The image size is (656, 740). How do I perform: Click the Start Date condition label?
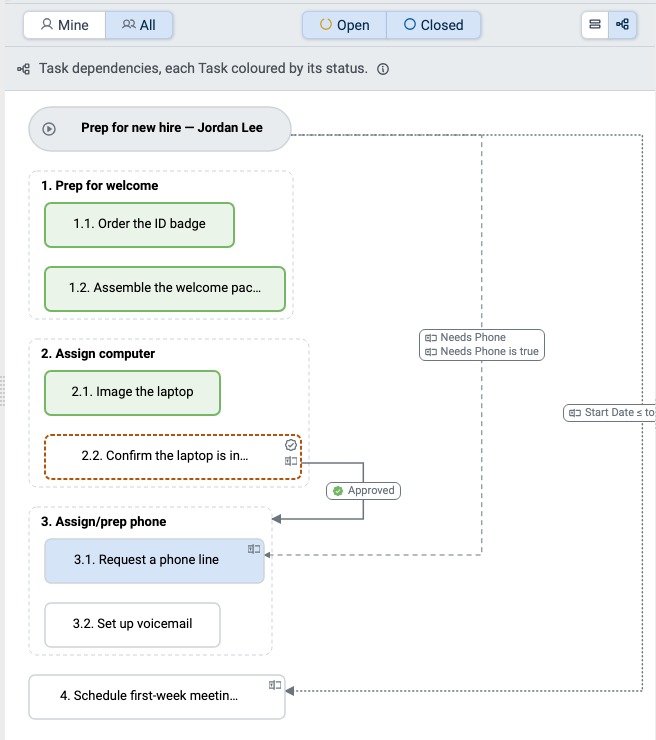coord(609,412)
